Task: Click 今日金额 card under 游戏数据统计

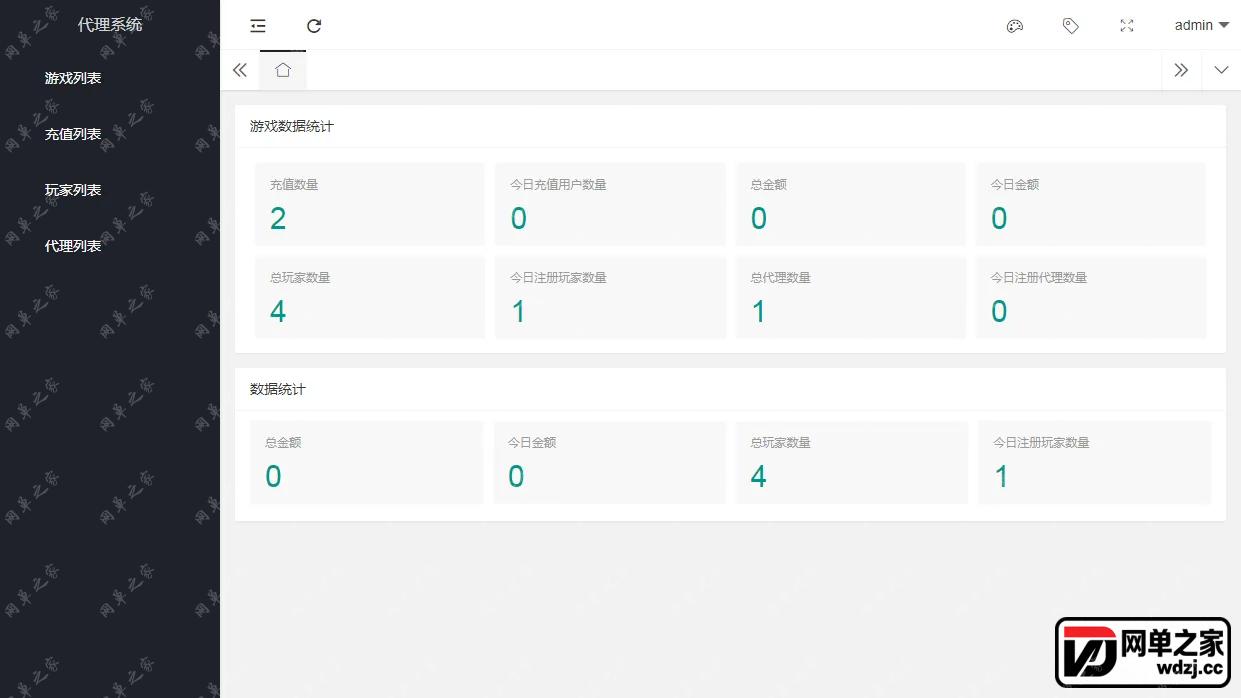Action: [1091, 204]
